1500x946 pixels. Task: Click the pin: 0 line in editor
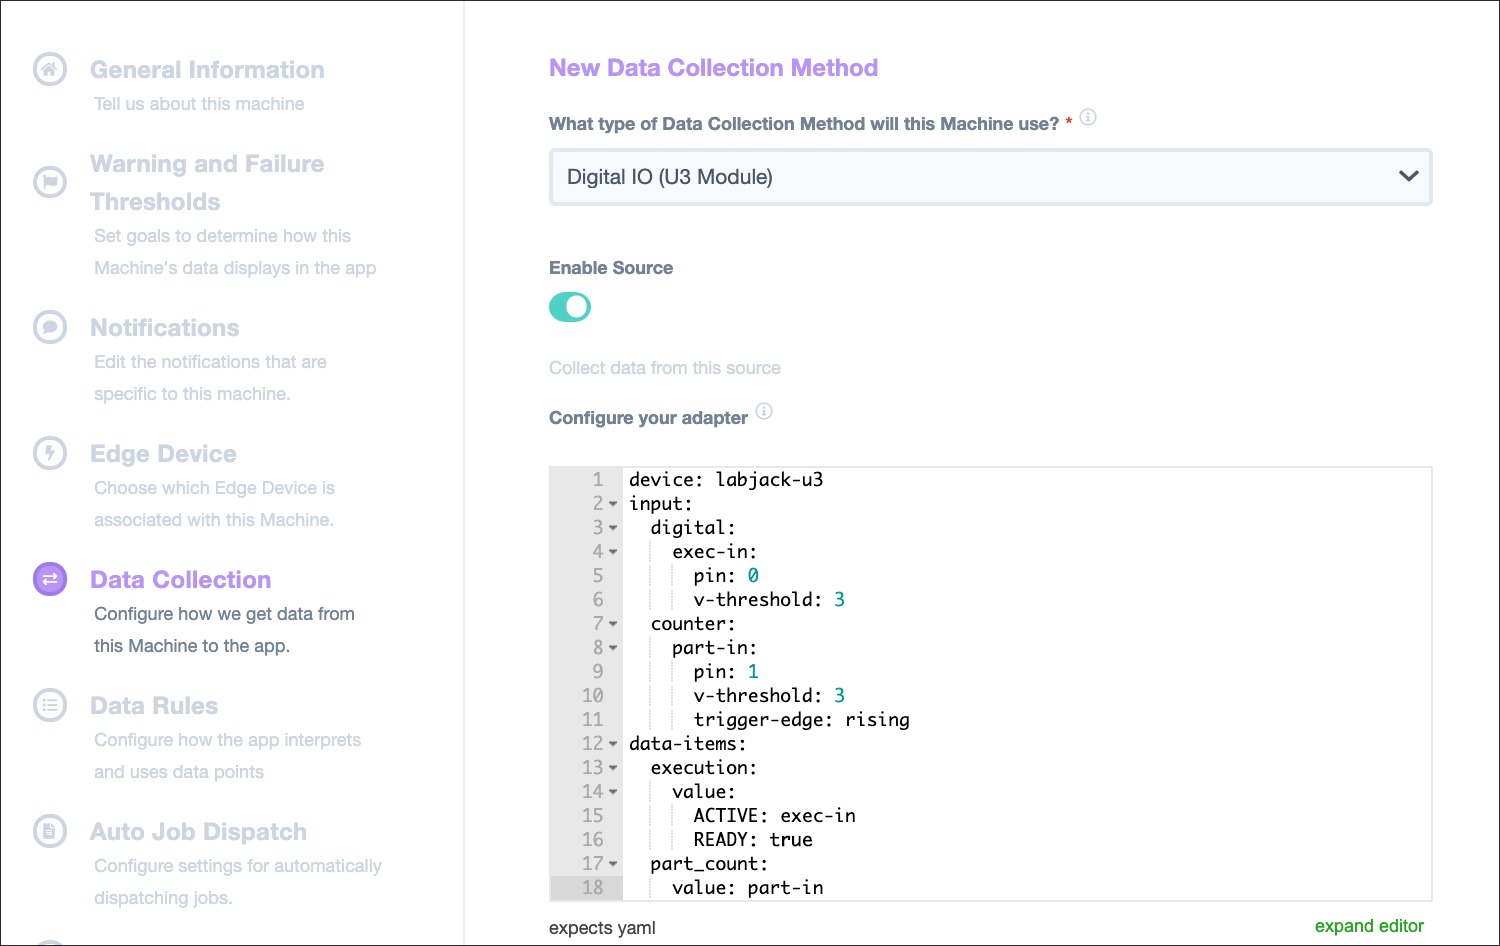pos(726,575)
